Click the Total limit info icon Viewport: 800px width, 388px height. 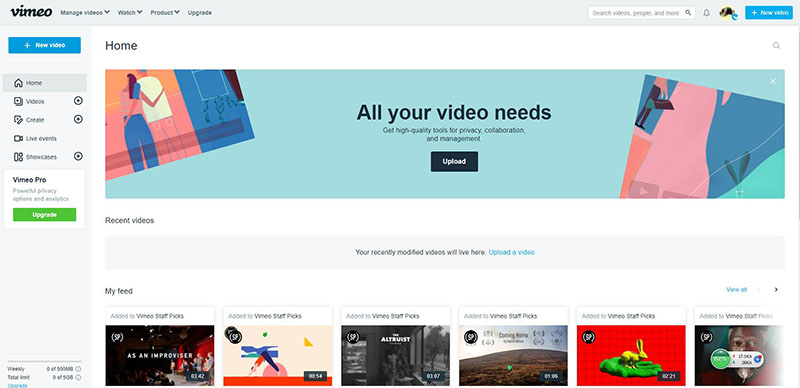tap(79, 377)
